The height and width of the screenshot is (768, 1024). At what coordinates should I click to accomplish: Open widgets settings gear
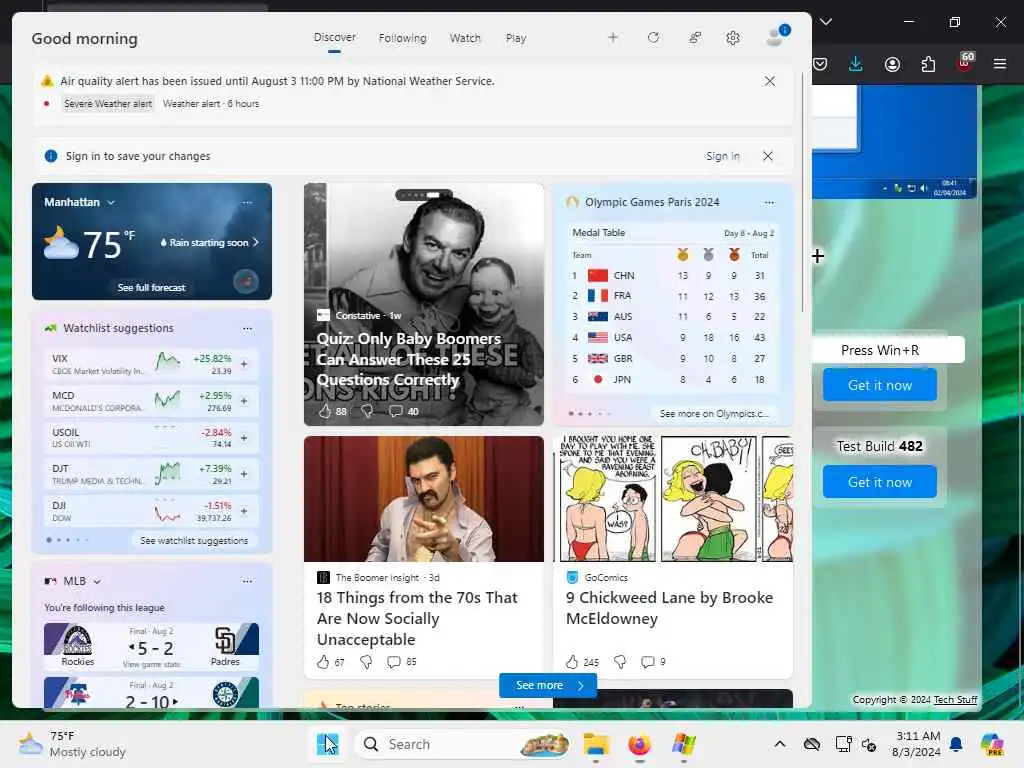tap(733, 38)
